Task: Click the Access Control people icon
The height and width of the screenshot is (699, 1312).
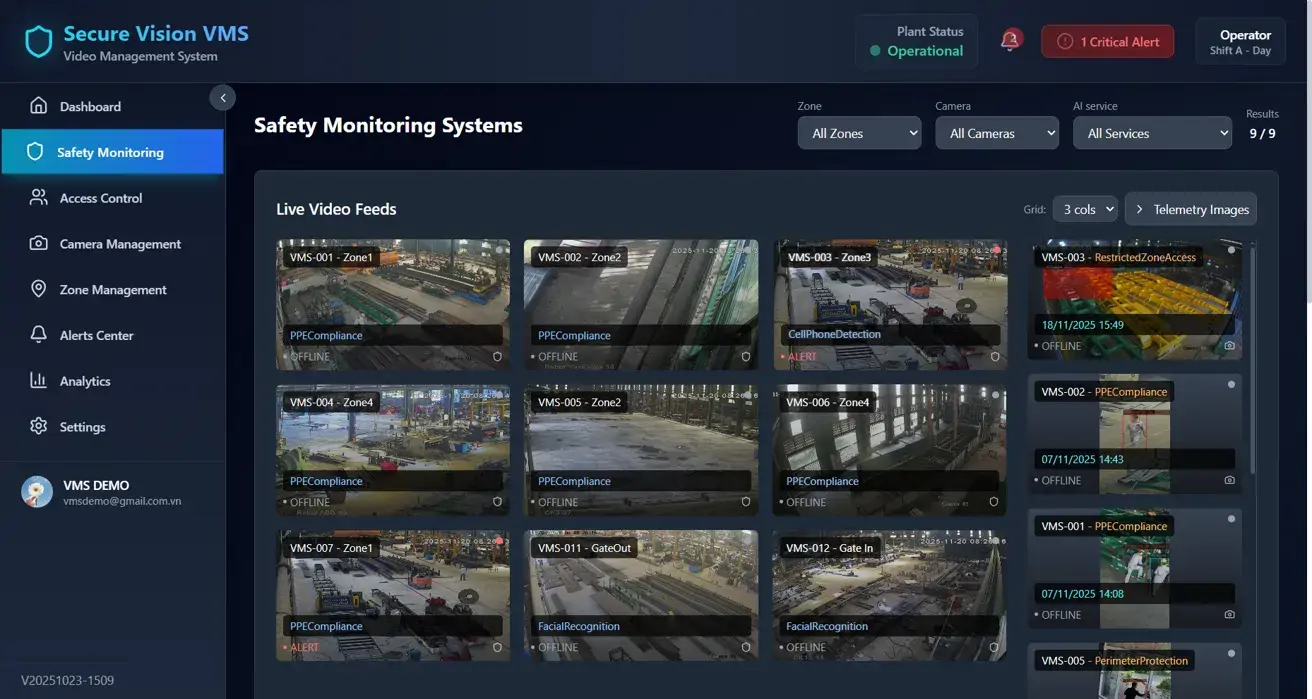Action: [x=39, y=198]
